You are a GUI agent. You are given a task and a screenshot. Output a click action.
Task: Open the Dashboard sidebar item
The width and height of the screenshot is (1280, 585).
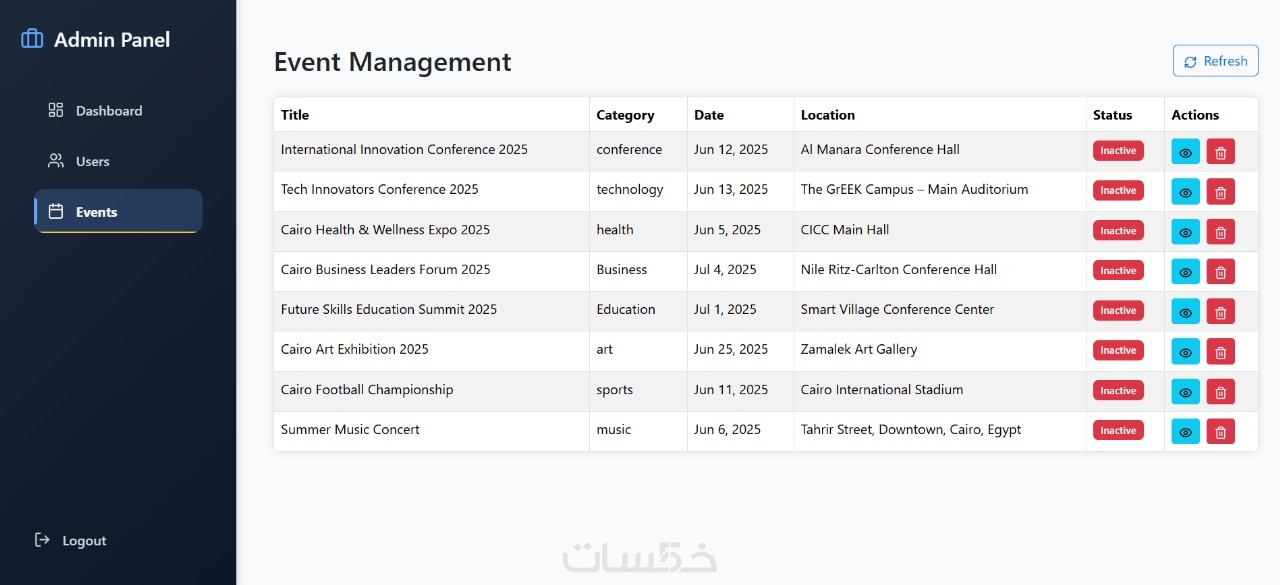[x=108, y=111]
